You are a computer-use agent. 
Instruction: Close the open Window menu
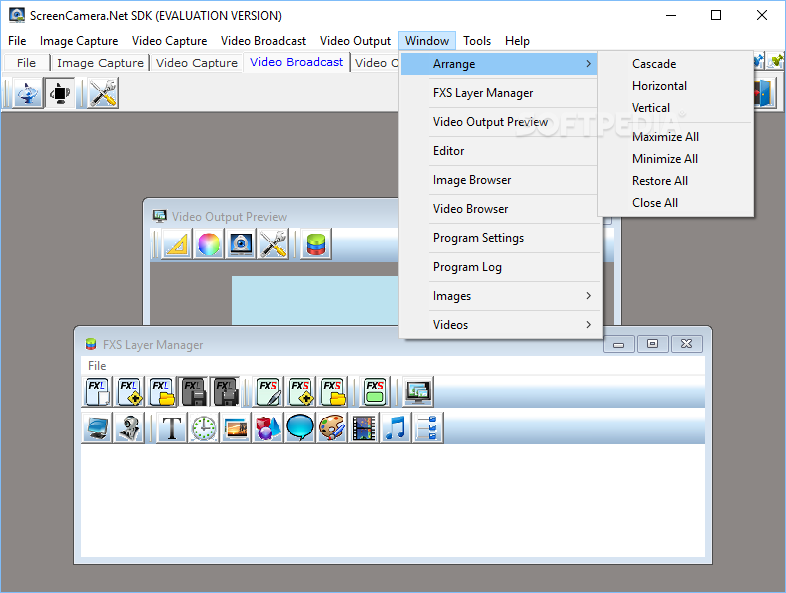427,41
